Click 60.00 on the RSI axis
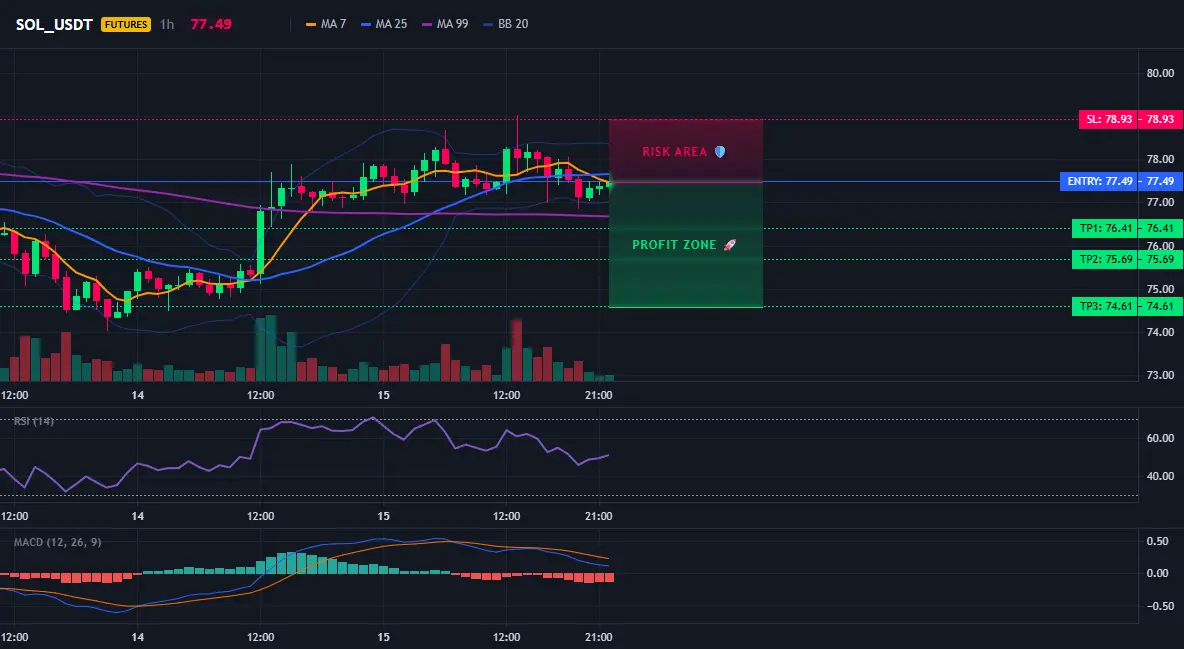This screenshot has height=649, width=1184. click(x=1160, y=438)
